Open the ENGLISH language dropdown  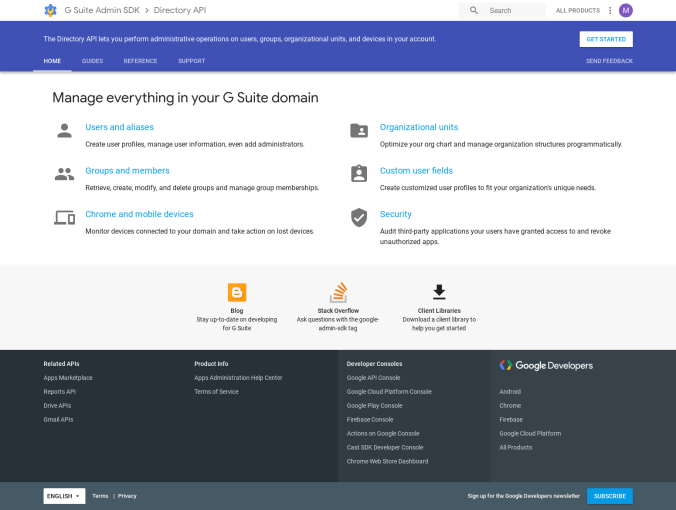(64, 496)
